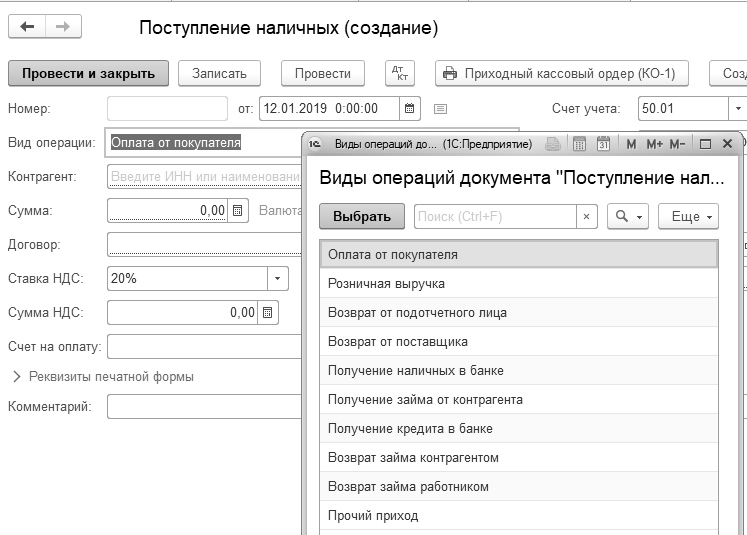Open calculator for the Сумма field
747x535 pixels.
click(238, 210)
